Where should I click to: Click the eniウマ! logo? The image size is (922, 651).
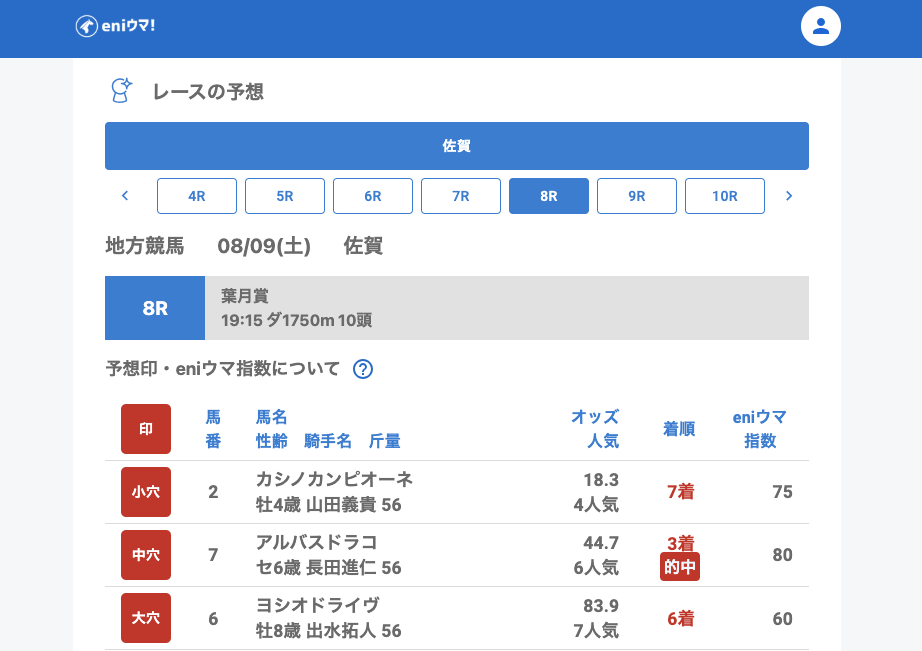[x=115, y=26]
